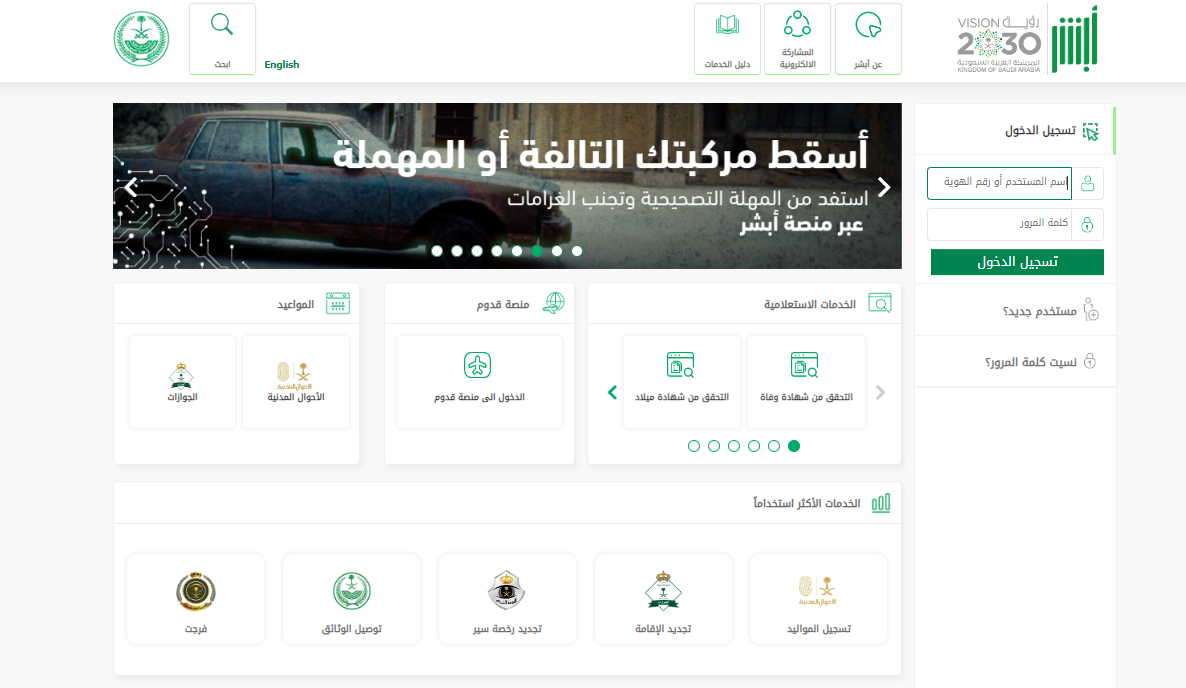The height and width of the screenshot is (688, 1186).
Task: Focus the كلمة المرور password field
Action: [x=999, y=224]
